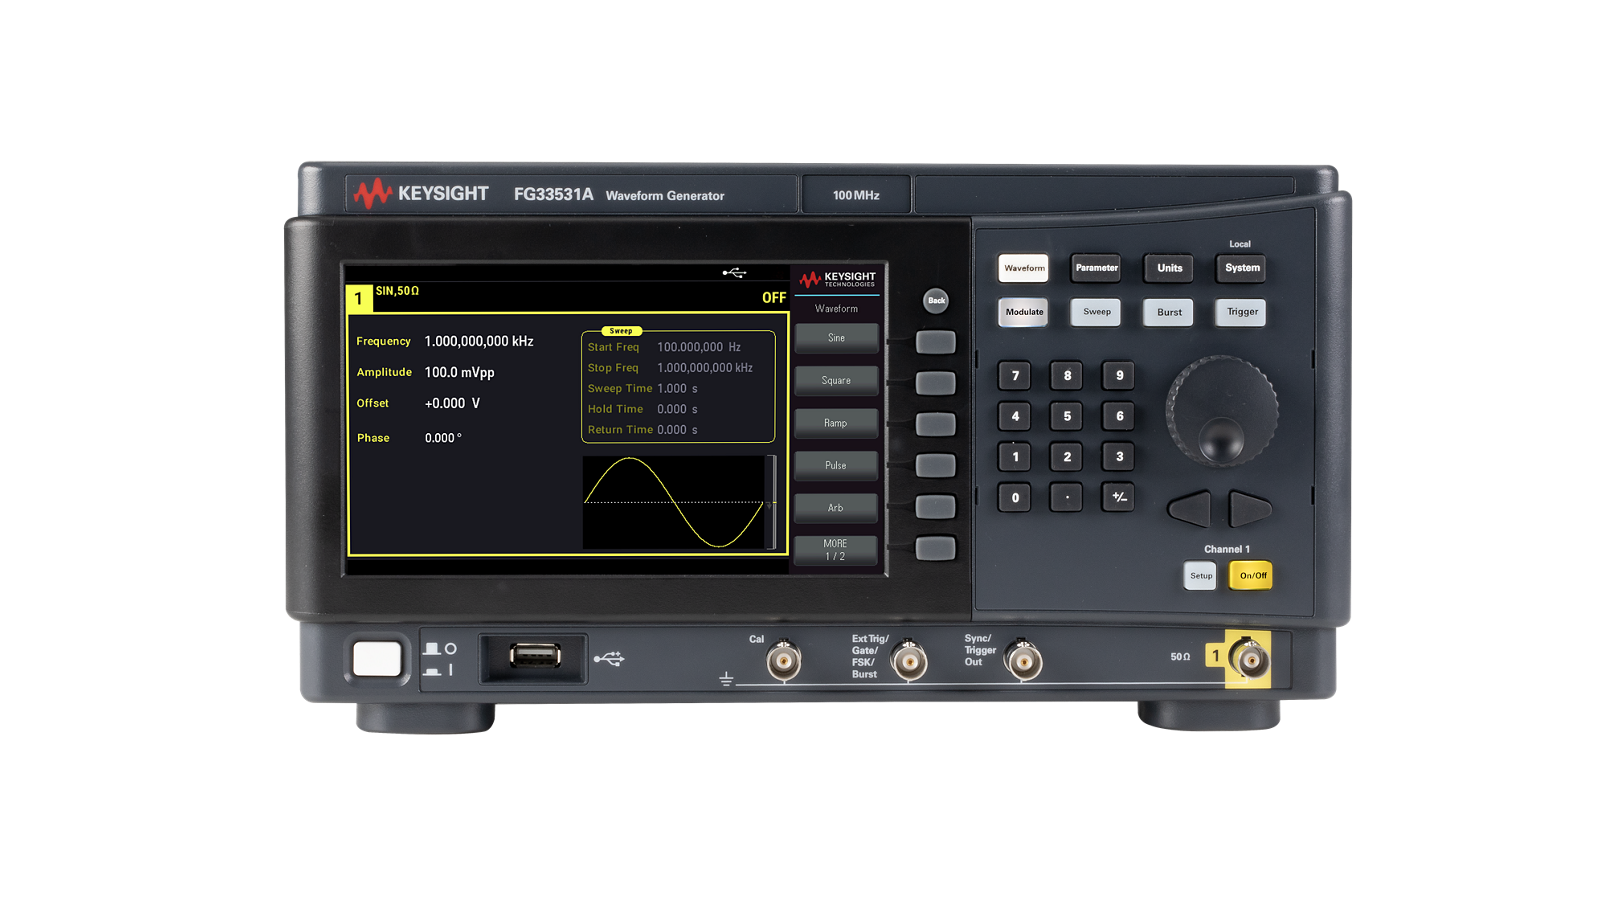Screen dimensions: 1600x900
Task: Open Channel 1 Setup key
Action: pyautogui.click(x=1201, y=576)
